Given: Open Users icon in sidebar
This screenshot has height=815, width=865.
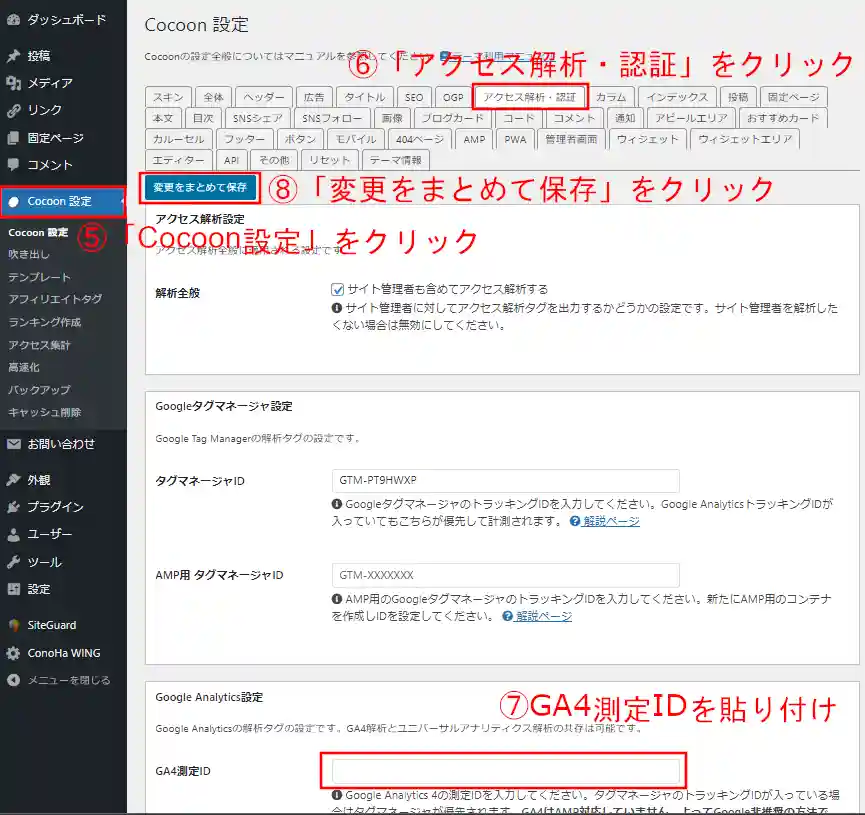Looking at the screenshot, I should 14,534.
